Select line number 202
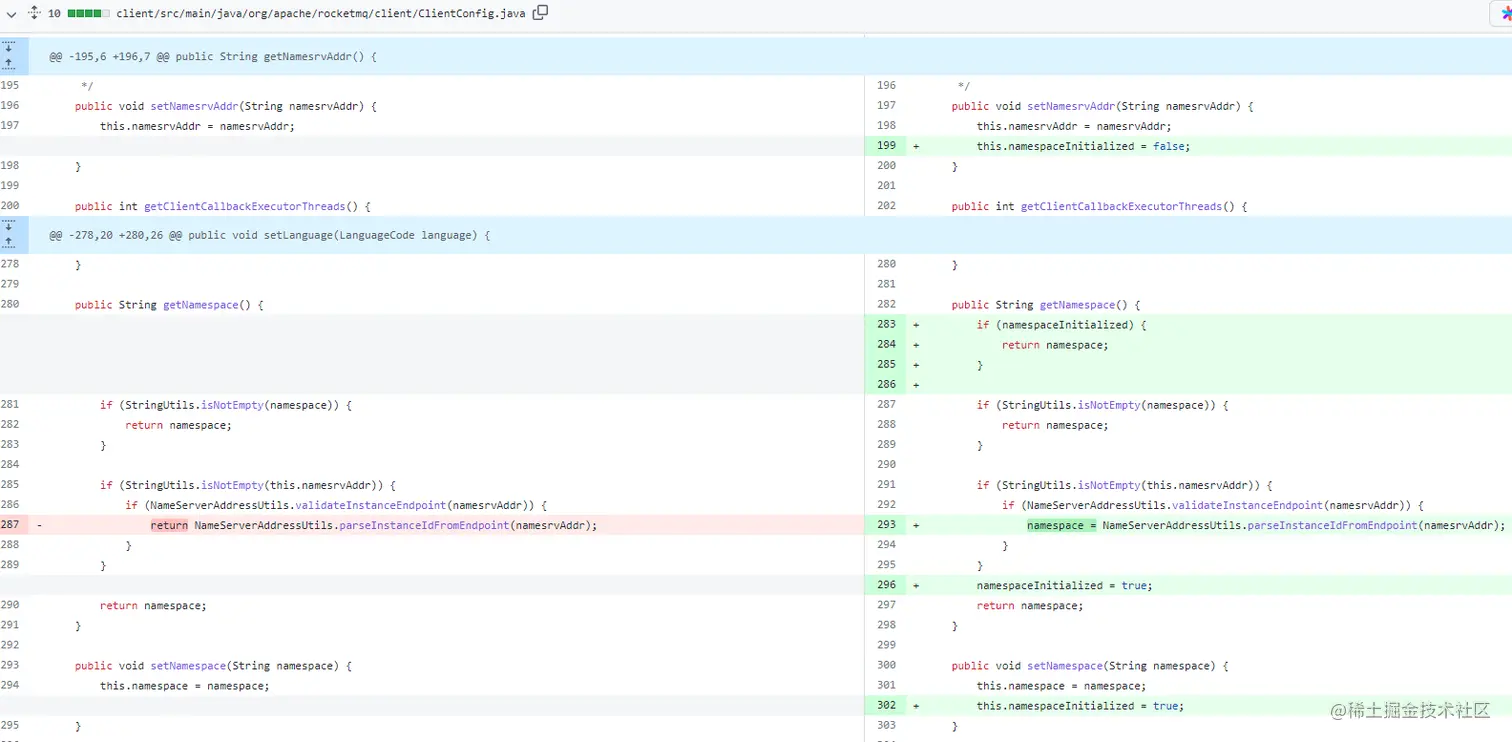The width and height of the screenshot is (1512, 742). tap(886, 206)
